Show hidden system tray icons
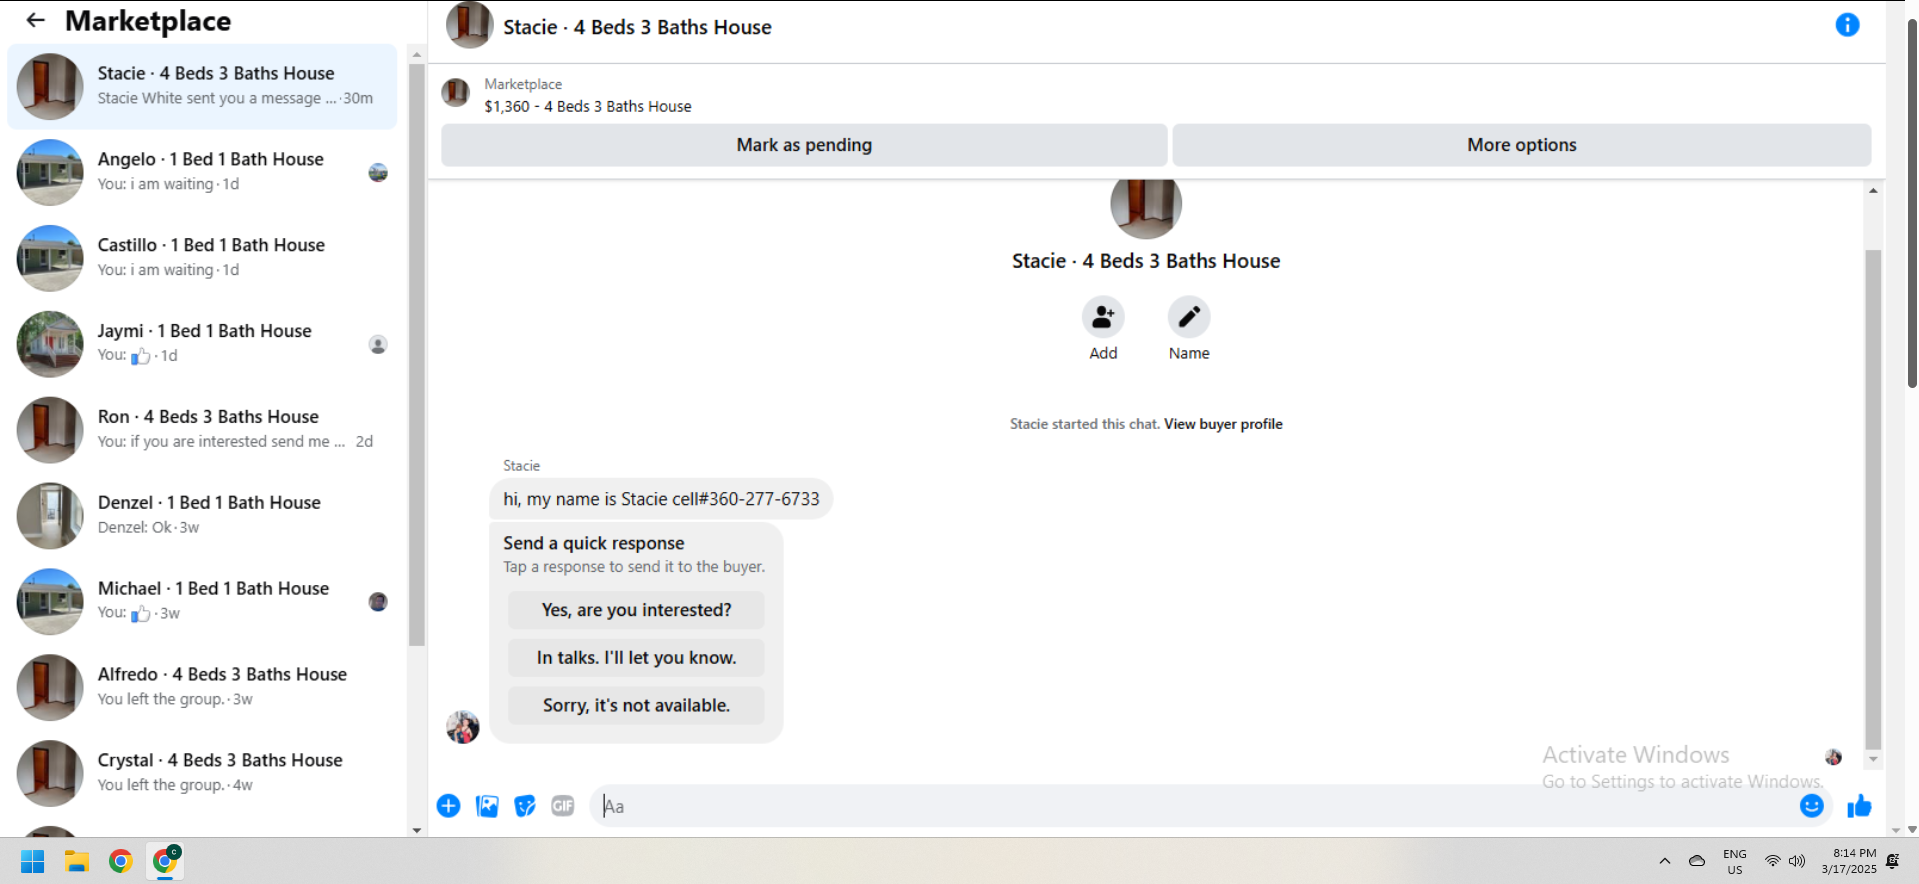Screen dimensions: 1919x884 1665,861
